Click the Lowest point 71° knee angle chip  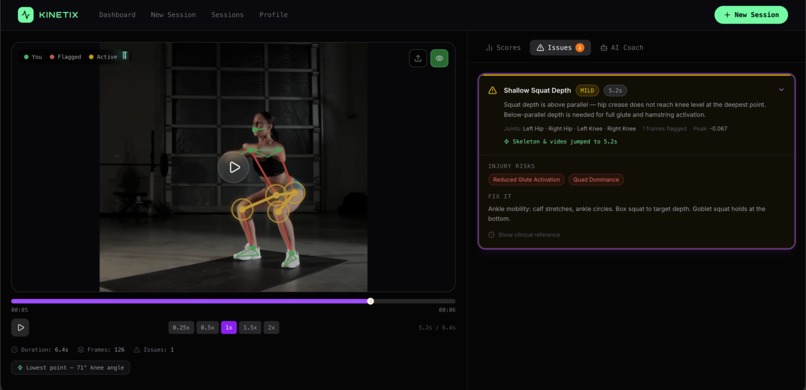coord(70,367)
